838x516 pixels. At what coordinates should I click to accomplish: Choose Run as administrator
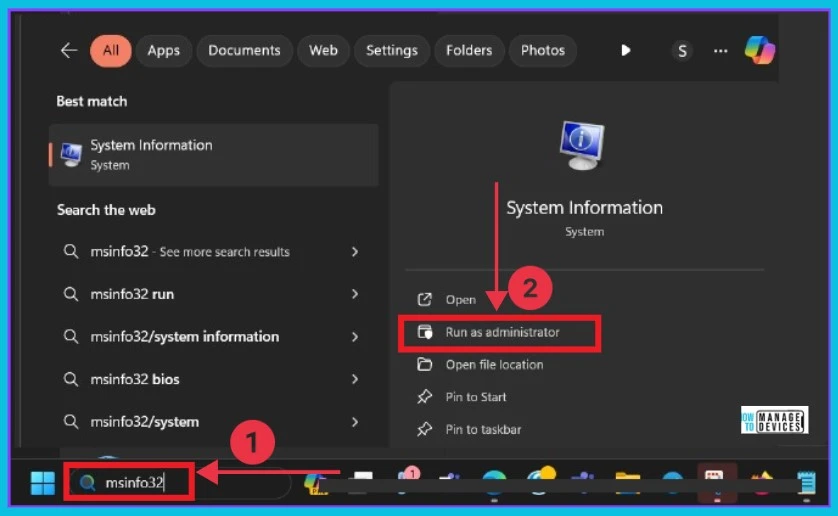coord(502,332)
